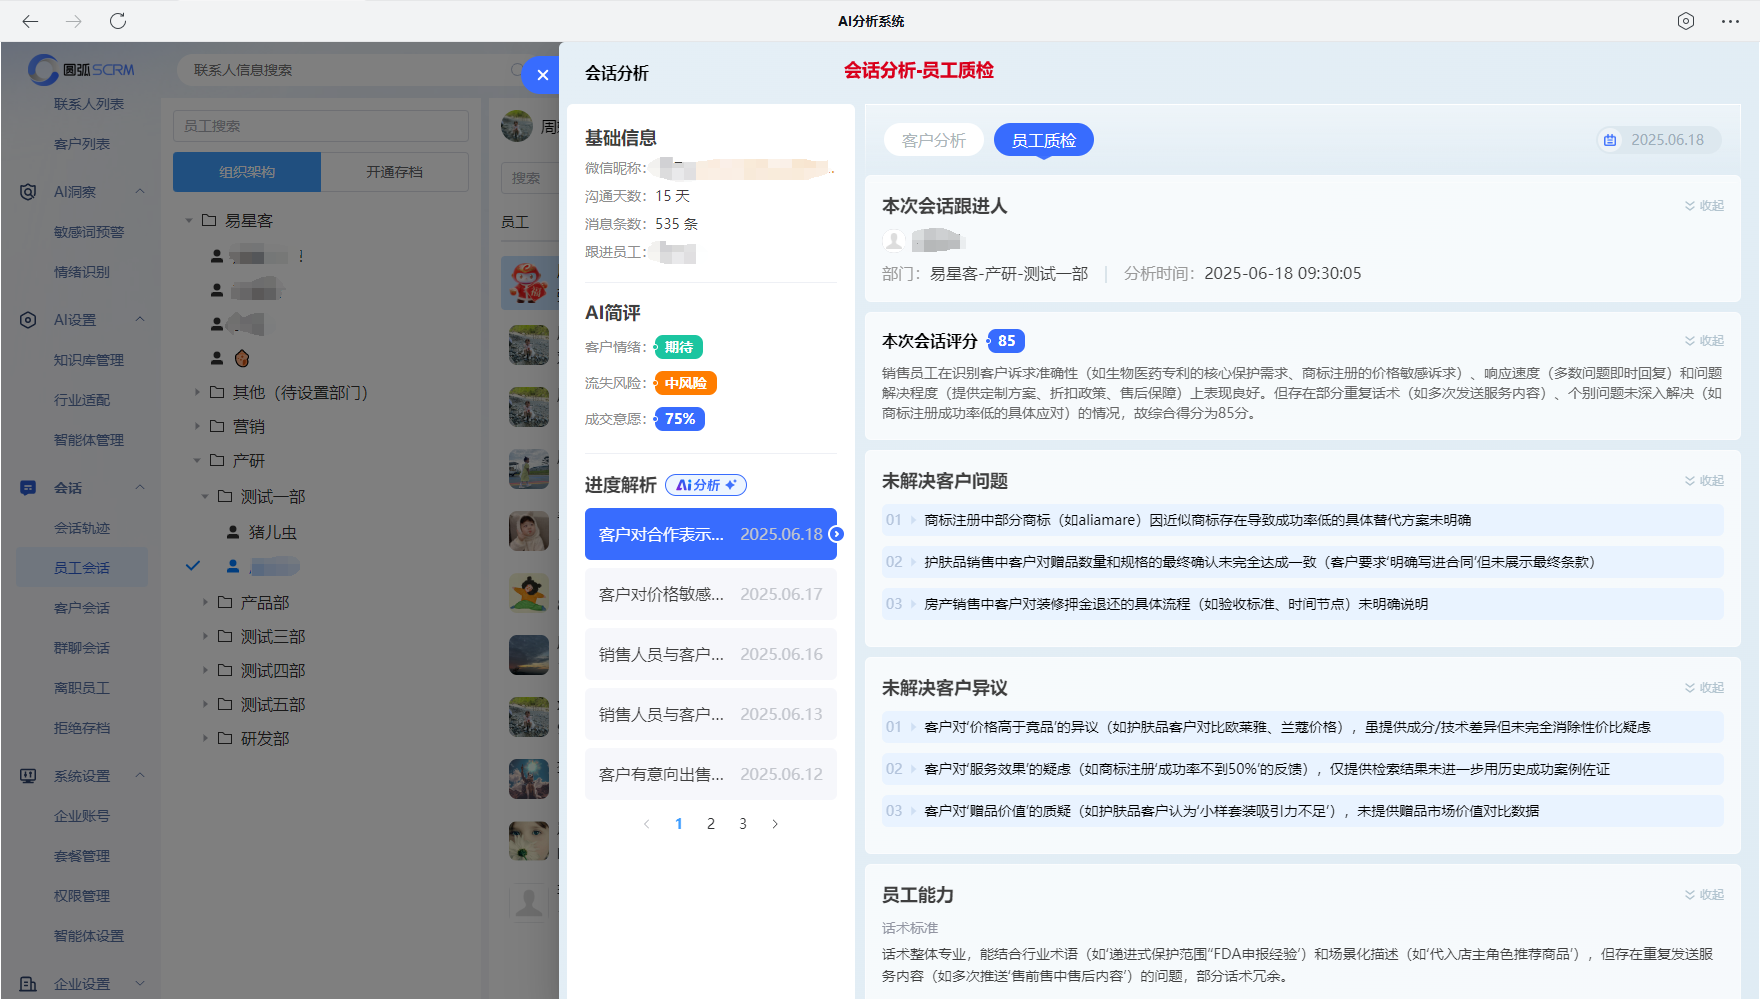
Task: Go to page 2 of progress list
Action: (x=711, y=824)
